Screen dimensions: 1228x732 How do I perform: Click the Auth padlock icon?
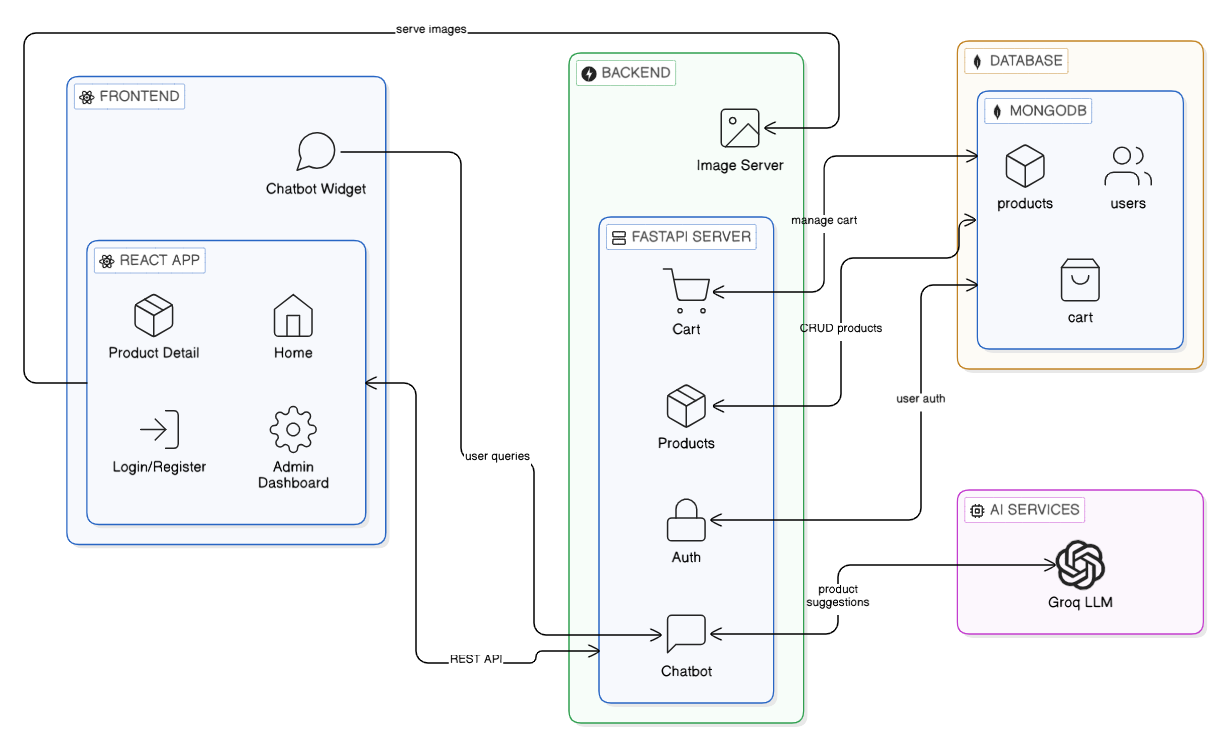(685, 518)
